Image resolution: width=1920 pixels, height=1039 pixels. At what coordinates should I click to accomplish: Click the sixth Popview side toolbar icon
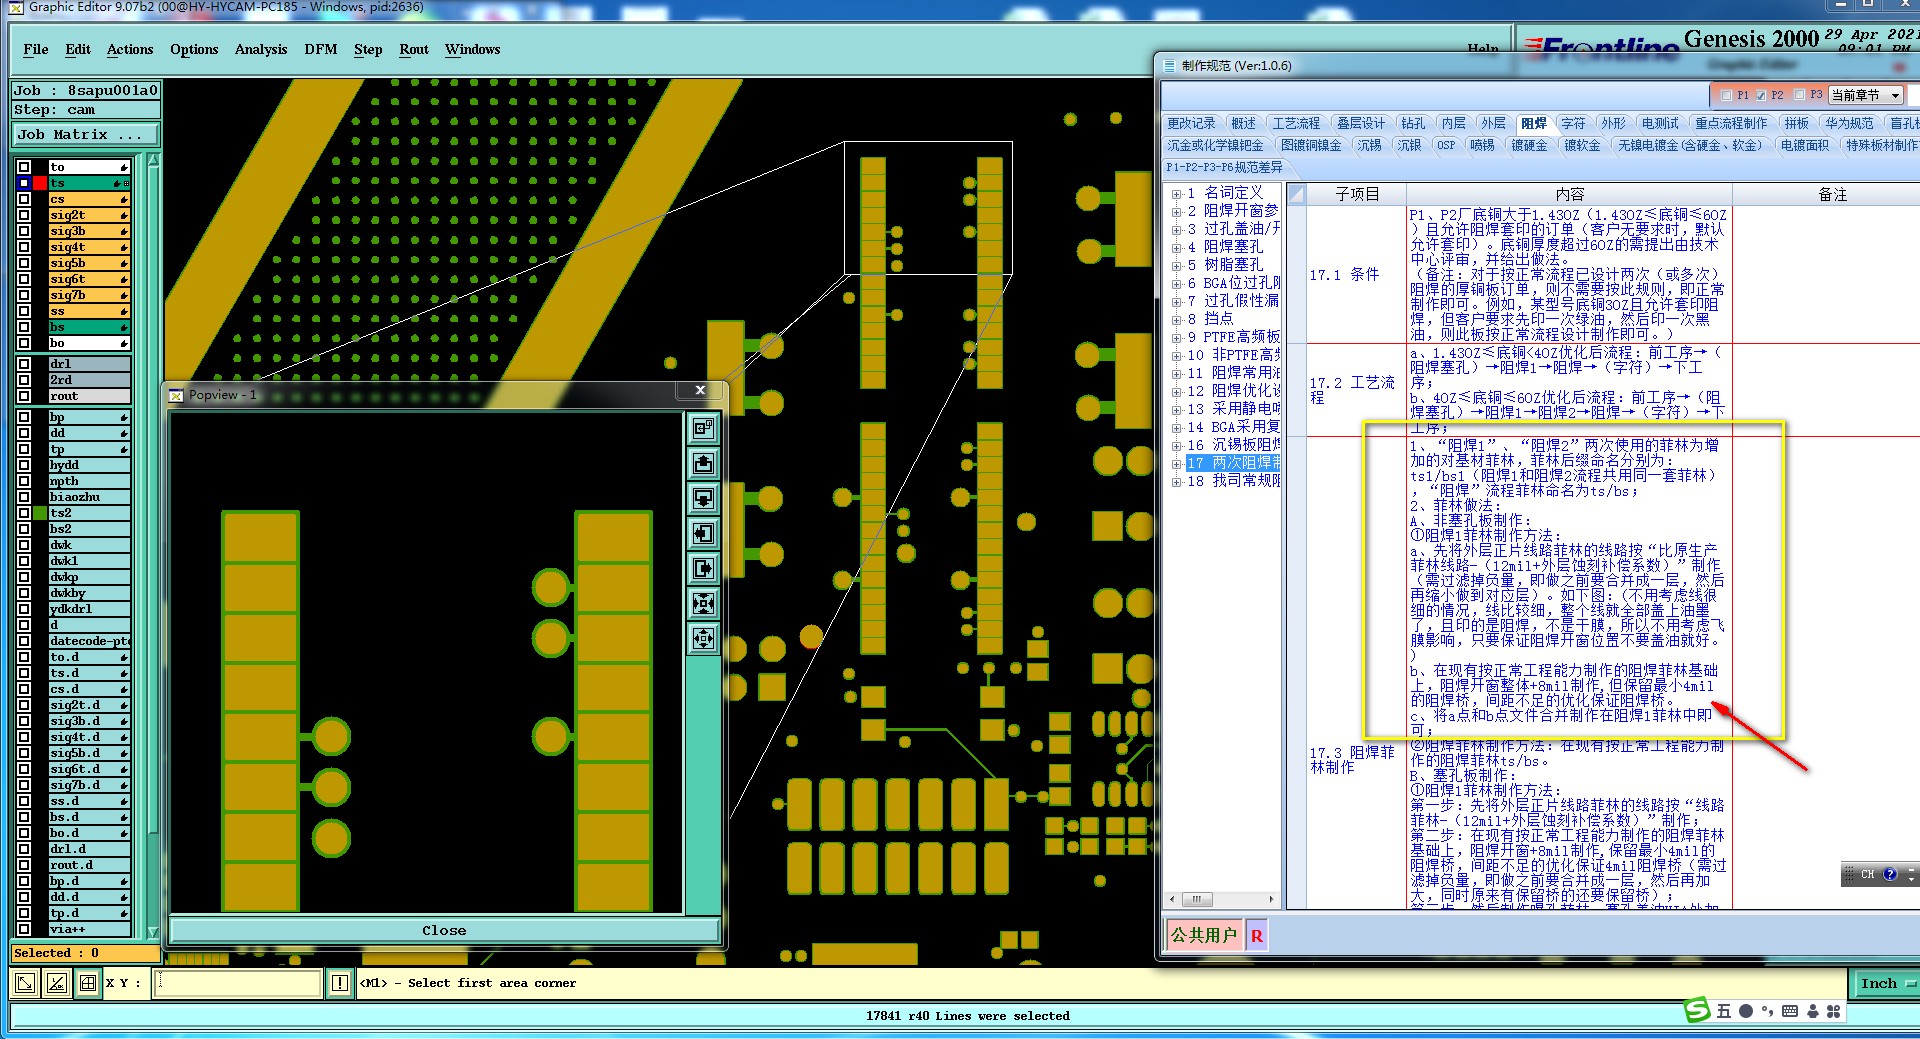click(703, 604)
